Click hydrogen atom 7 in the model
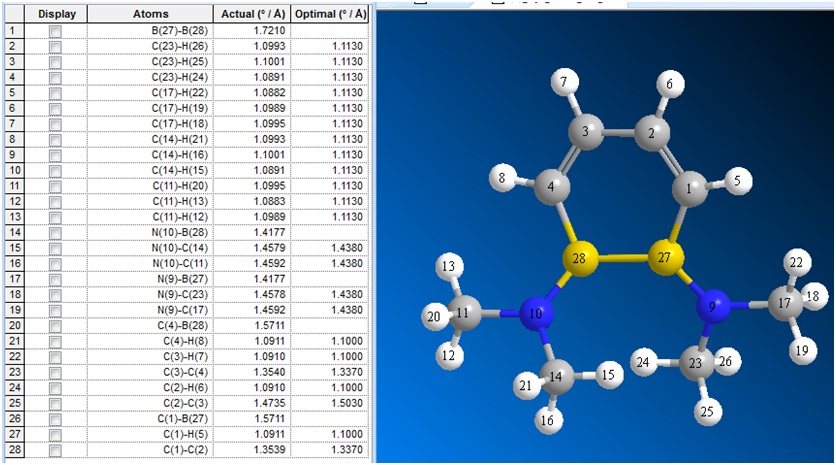 (x=565, y=82)
